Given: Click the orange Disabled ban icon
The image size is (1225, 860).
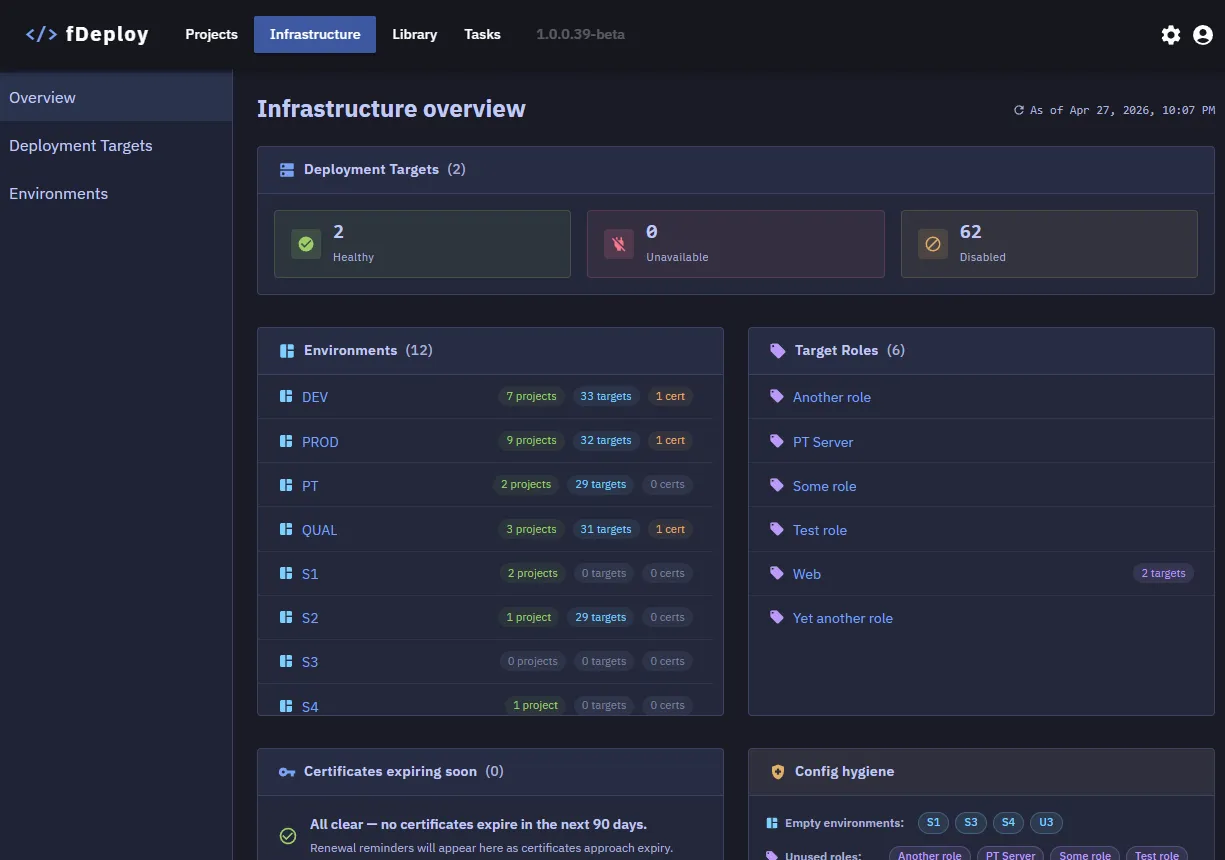Looking at the screenshot, I should [x=933, y=244].
